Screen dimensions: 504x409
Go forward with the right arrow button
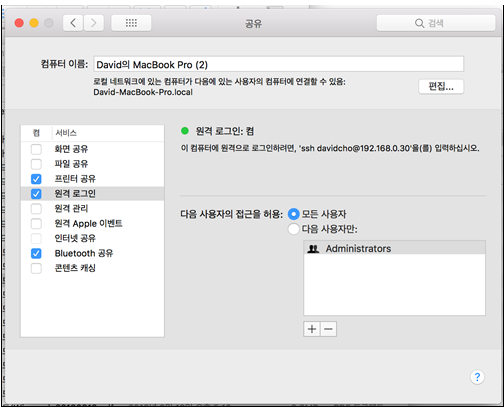click(94, 23)
